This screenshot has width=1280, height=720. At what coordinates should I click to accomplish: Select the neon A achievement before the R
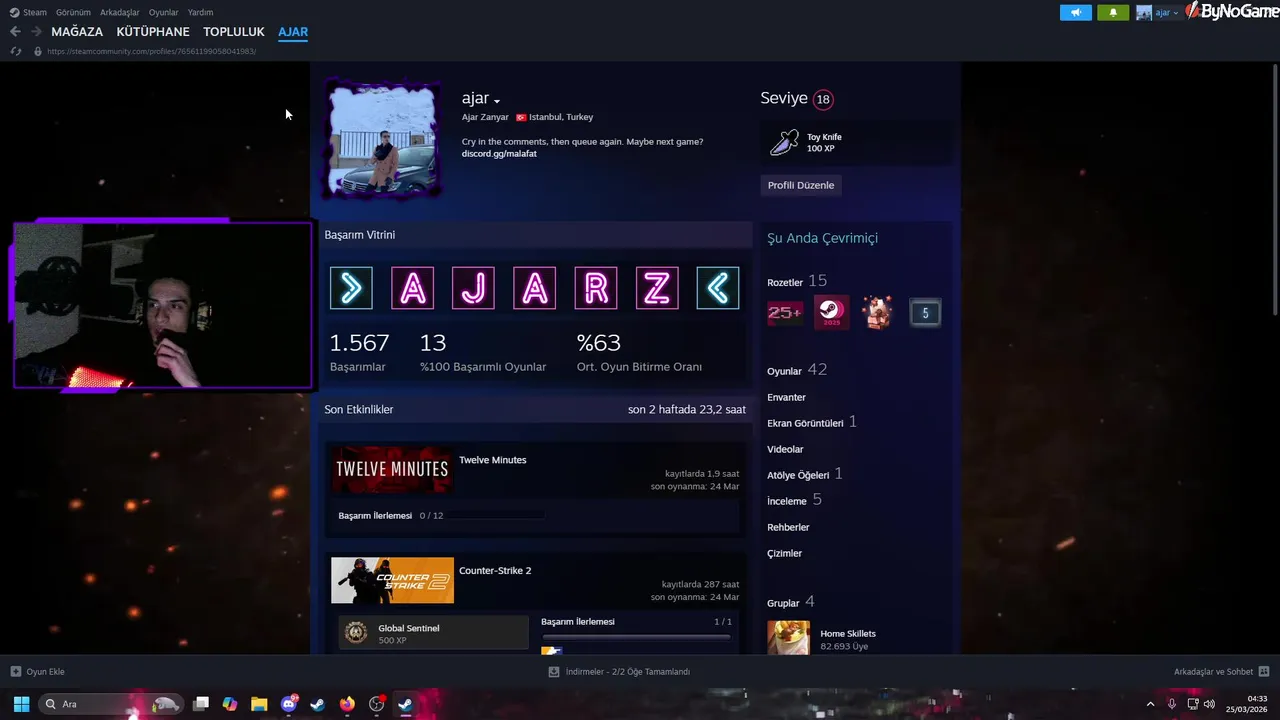(x=535, y=288)
